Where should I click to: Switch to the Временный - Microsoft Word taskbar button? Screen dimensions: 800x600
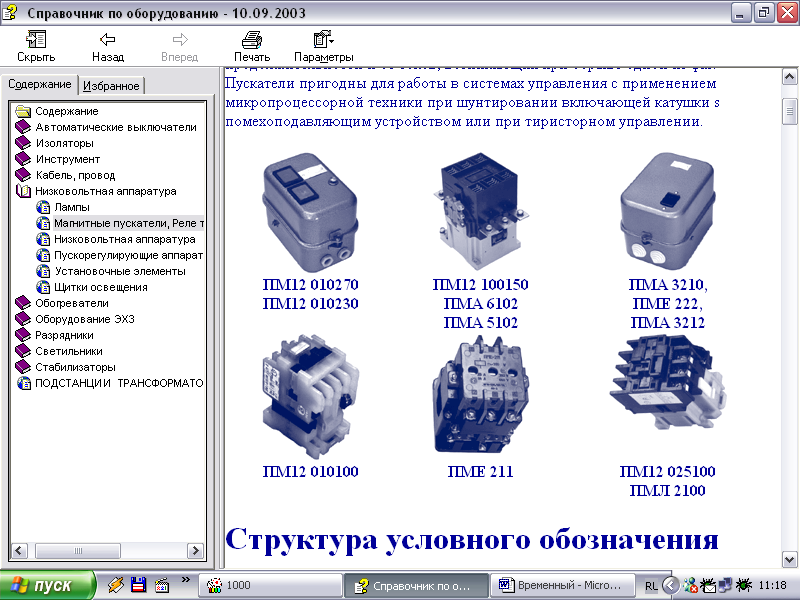pos(562,585)
